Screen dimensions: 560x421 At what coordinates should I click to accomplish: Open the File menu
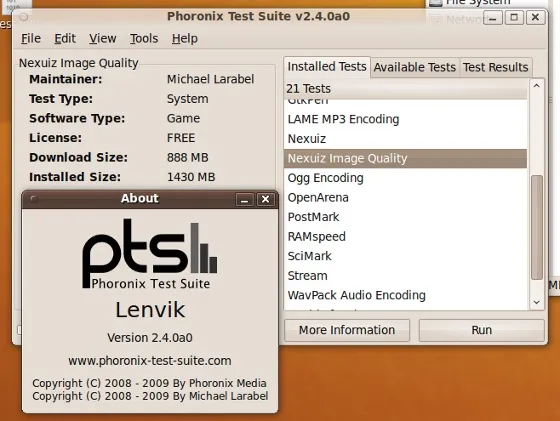point(31,38)
